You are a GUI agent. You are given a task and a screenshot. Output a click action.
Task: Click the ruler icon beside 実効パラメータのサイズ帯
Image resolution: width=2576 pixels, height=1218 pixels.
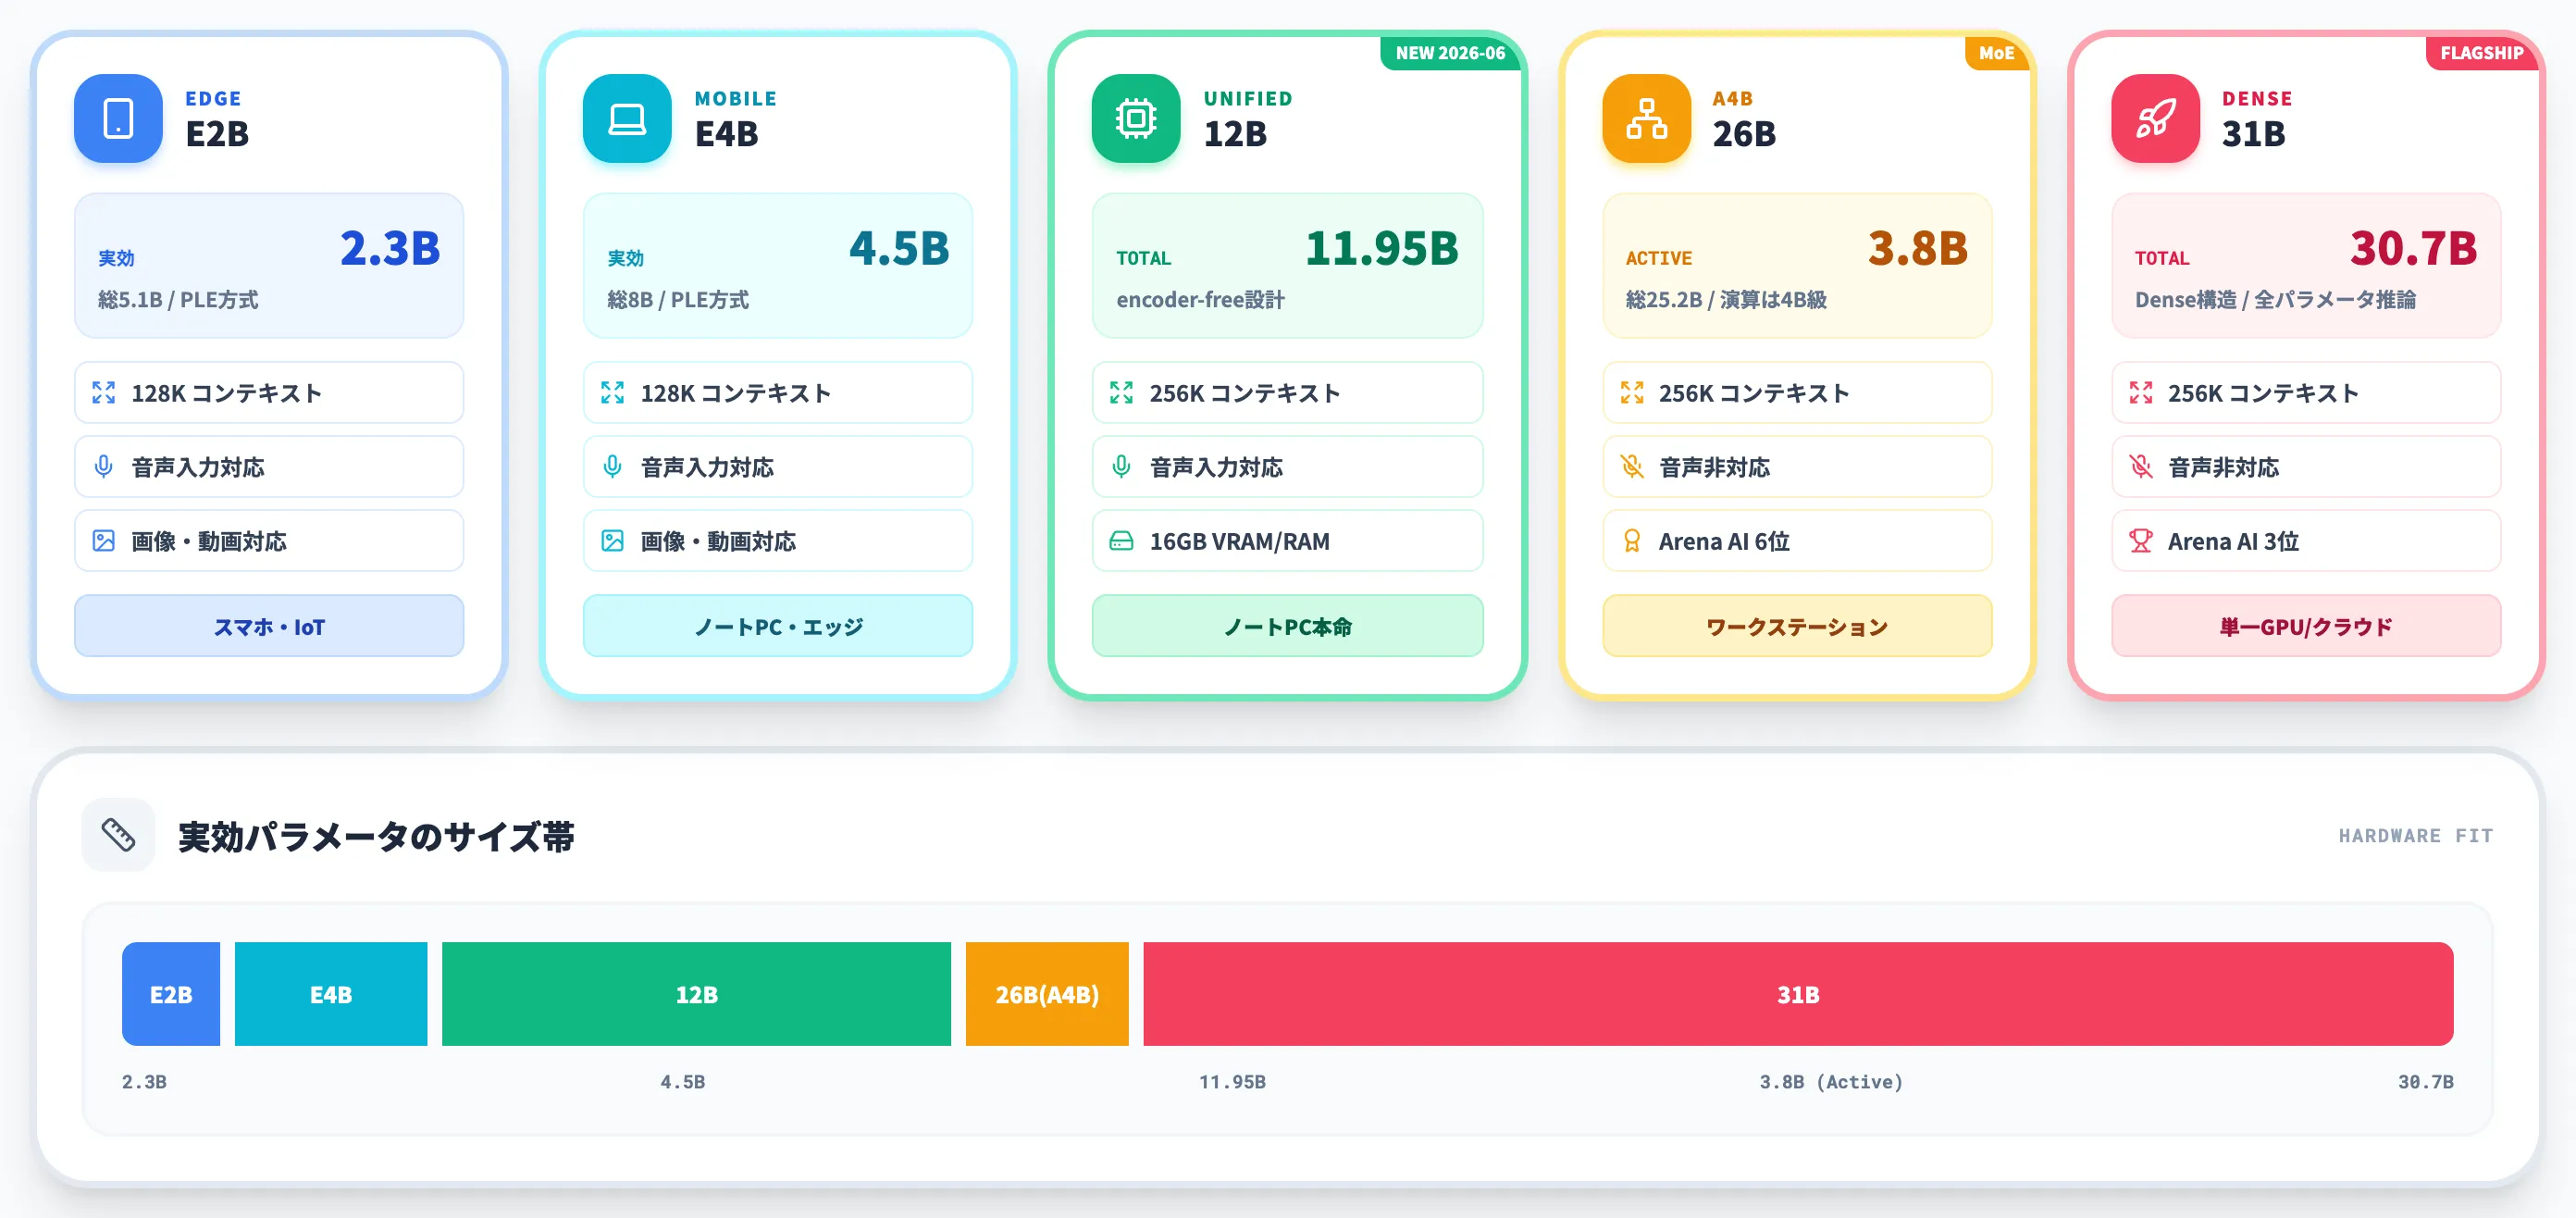118,834
